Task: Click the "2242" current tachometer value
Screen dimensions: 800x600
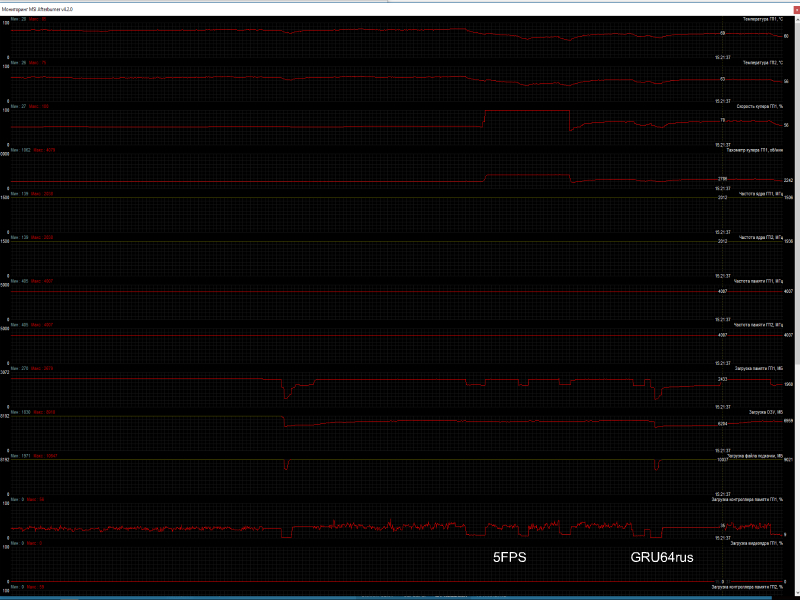Action: [x=788, y=180]
